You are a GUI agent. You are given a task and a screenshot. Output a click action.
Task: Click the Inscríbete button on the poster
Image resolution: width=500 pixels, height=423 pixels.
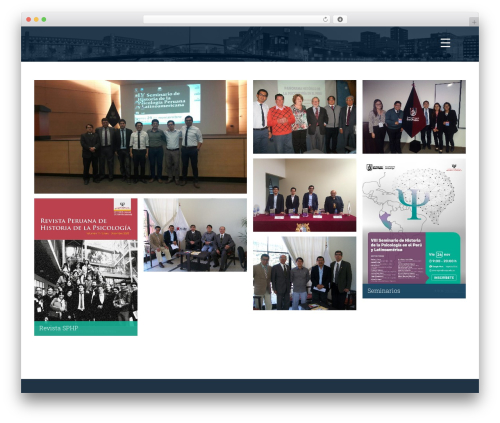444,277
